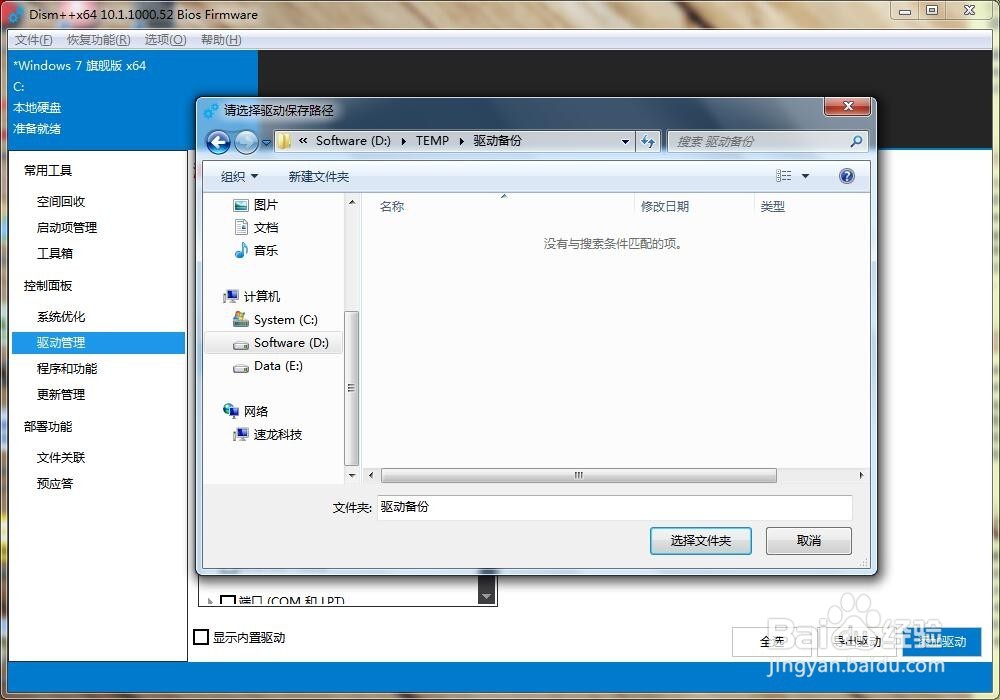The height and width of the screenshot is (700, 1000).
Task: Check the 端口 (COM 和 LPT) option
Action: (227, 599)
